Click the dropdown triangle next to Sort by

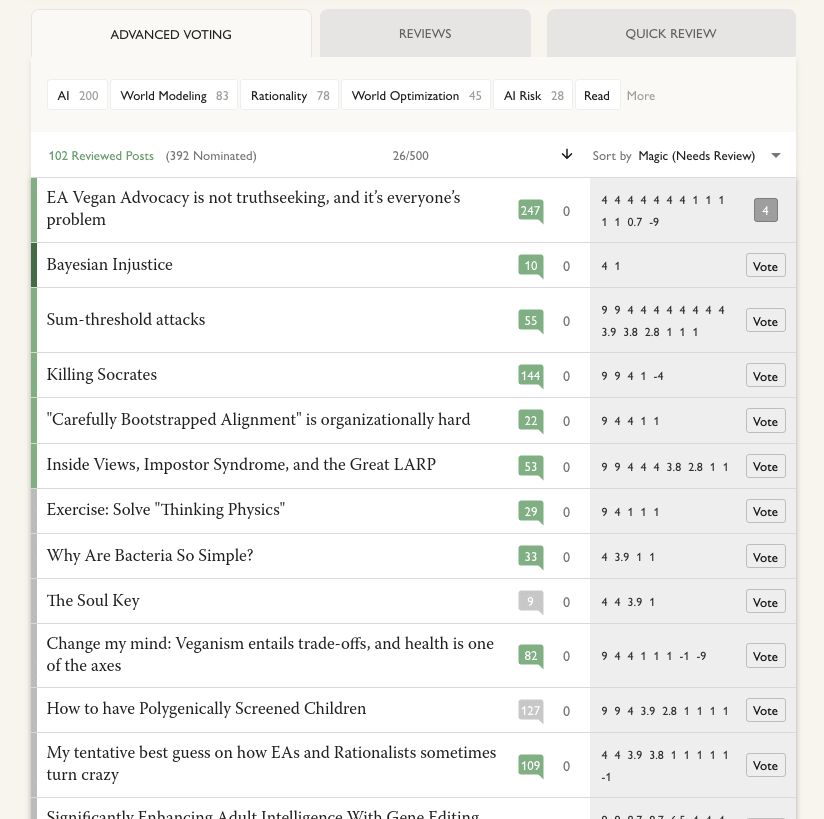pyautogui.click(x=776, y=156)
